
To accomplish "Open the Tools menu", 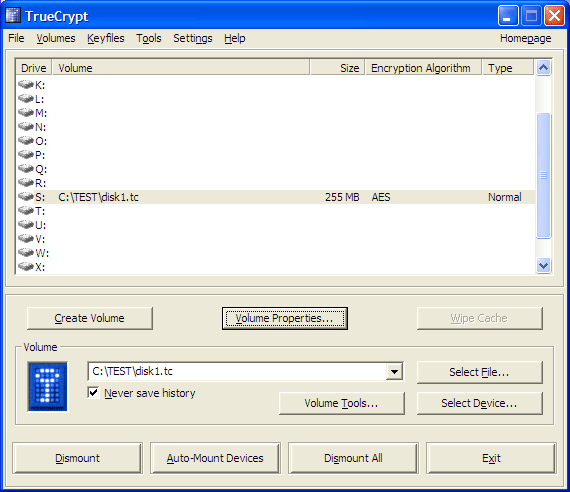I will click(x=149, y=38).
